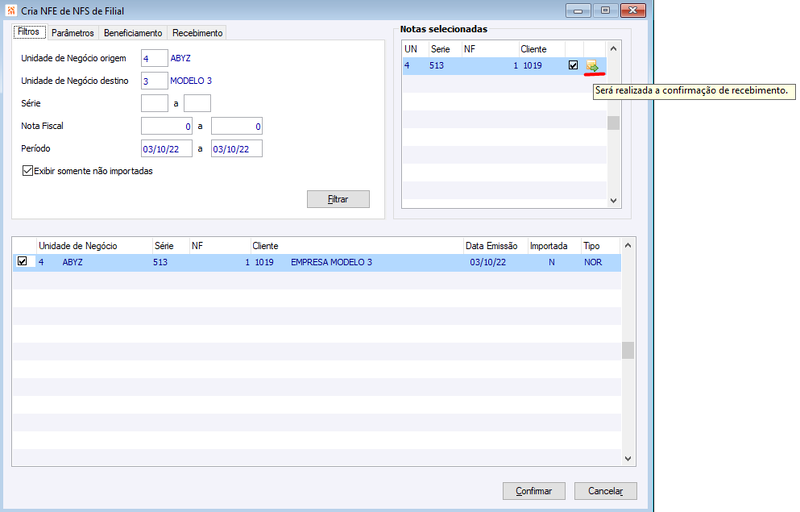Viewport: 800px width, 512px height.
Task: Click the starting Nota Fiscal field
Action: tap(167, 126)
